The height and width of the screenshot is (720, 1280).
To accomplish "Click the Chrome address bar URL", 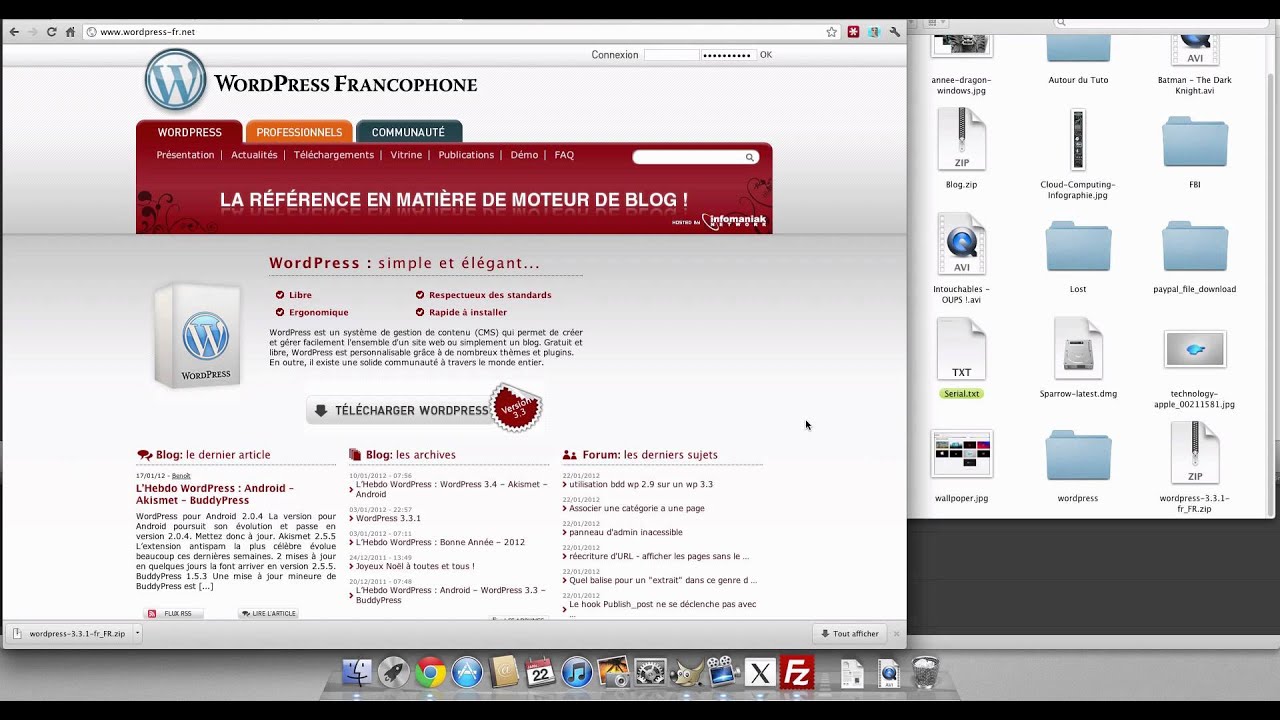I will click(147, 32).
